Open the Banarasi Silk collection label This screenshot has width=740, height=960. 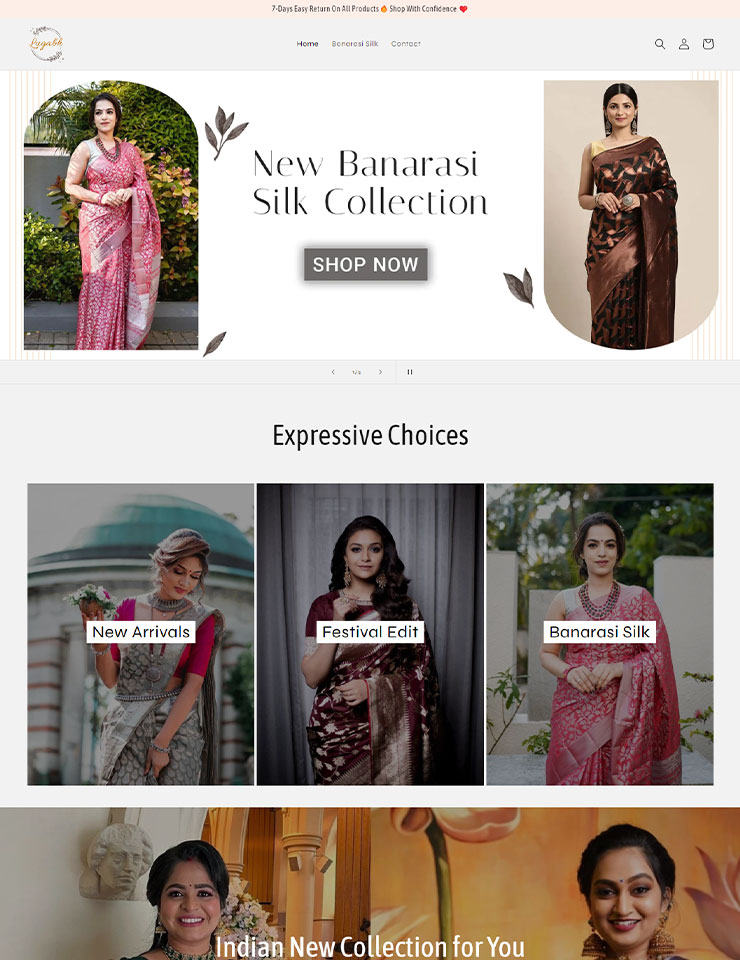(599, 632)
